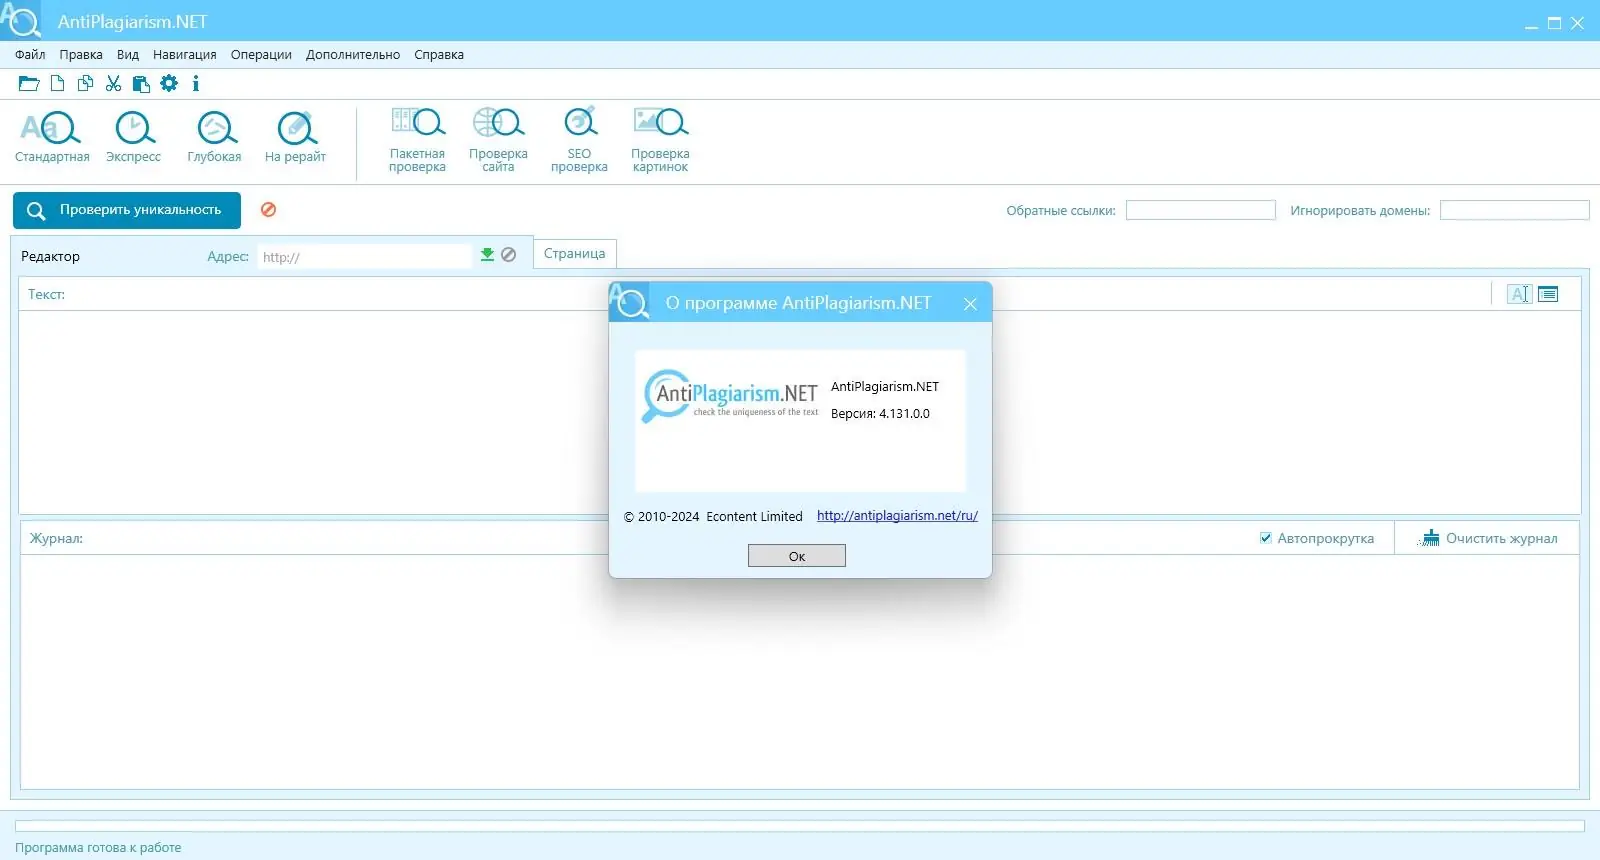Close the О программе dialog with X
This screenshot has width=1600, height=860.
970,304
